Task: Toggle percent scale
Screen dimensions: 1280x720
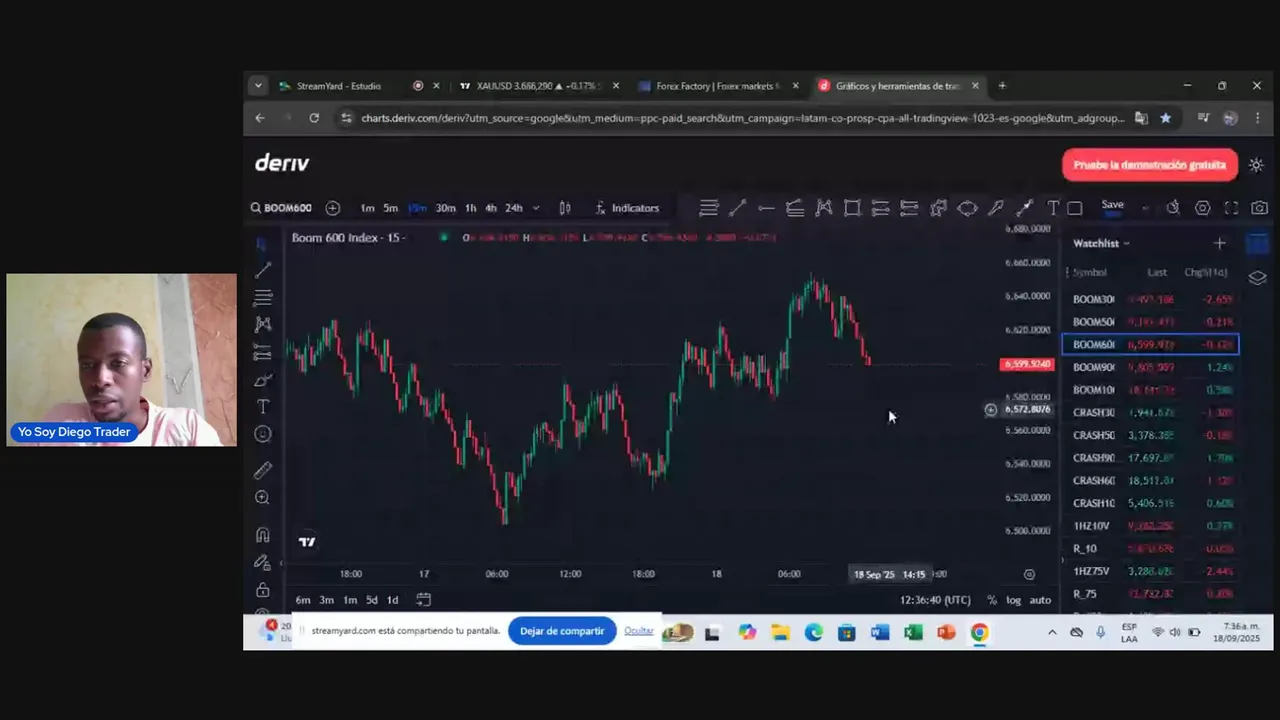Action: [x=992, y=600]
